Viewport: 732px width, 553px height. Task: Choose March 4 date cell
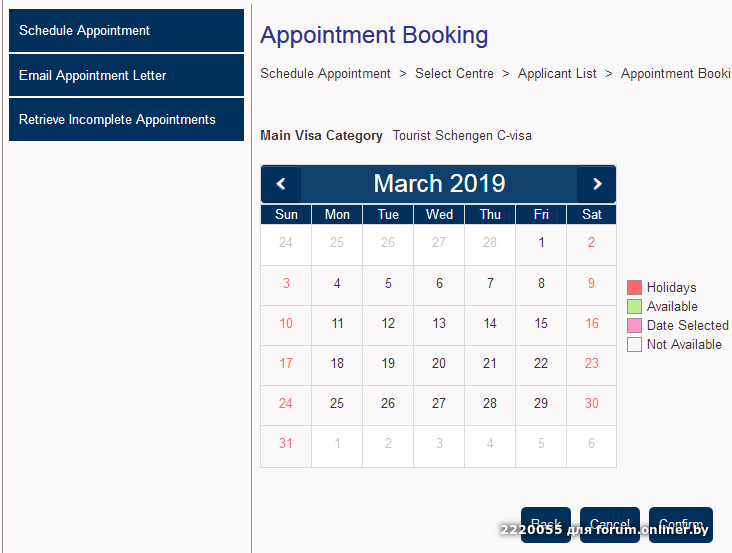337,284
